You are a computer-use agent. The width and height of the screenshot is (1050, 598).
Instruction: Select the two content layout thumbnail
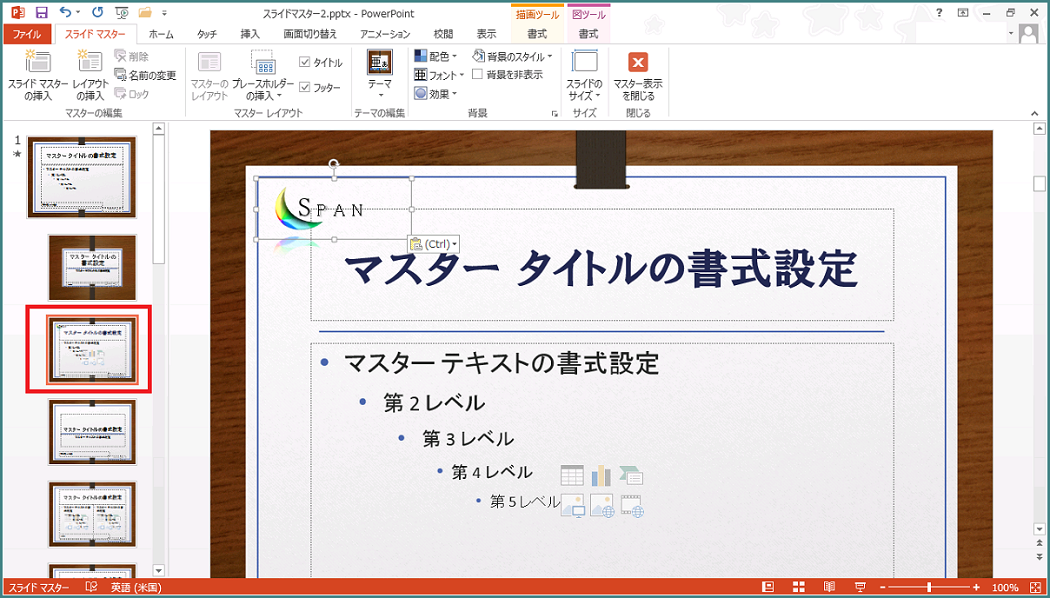(92, 514)
